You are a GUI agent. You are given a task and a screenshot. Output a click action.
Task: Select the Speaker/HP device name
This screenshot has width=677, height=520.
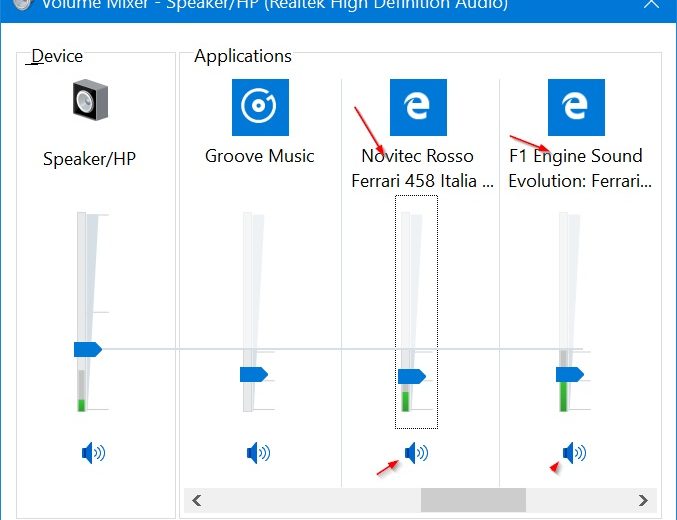pyautogui.click(x=89, y=159)
